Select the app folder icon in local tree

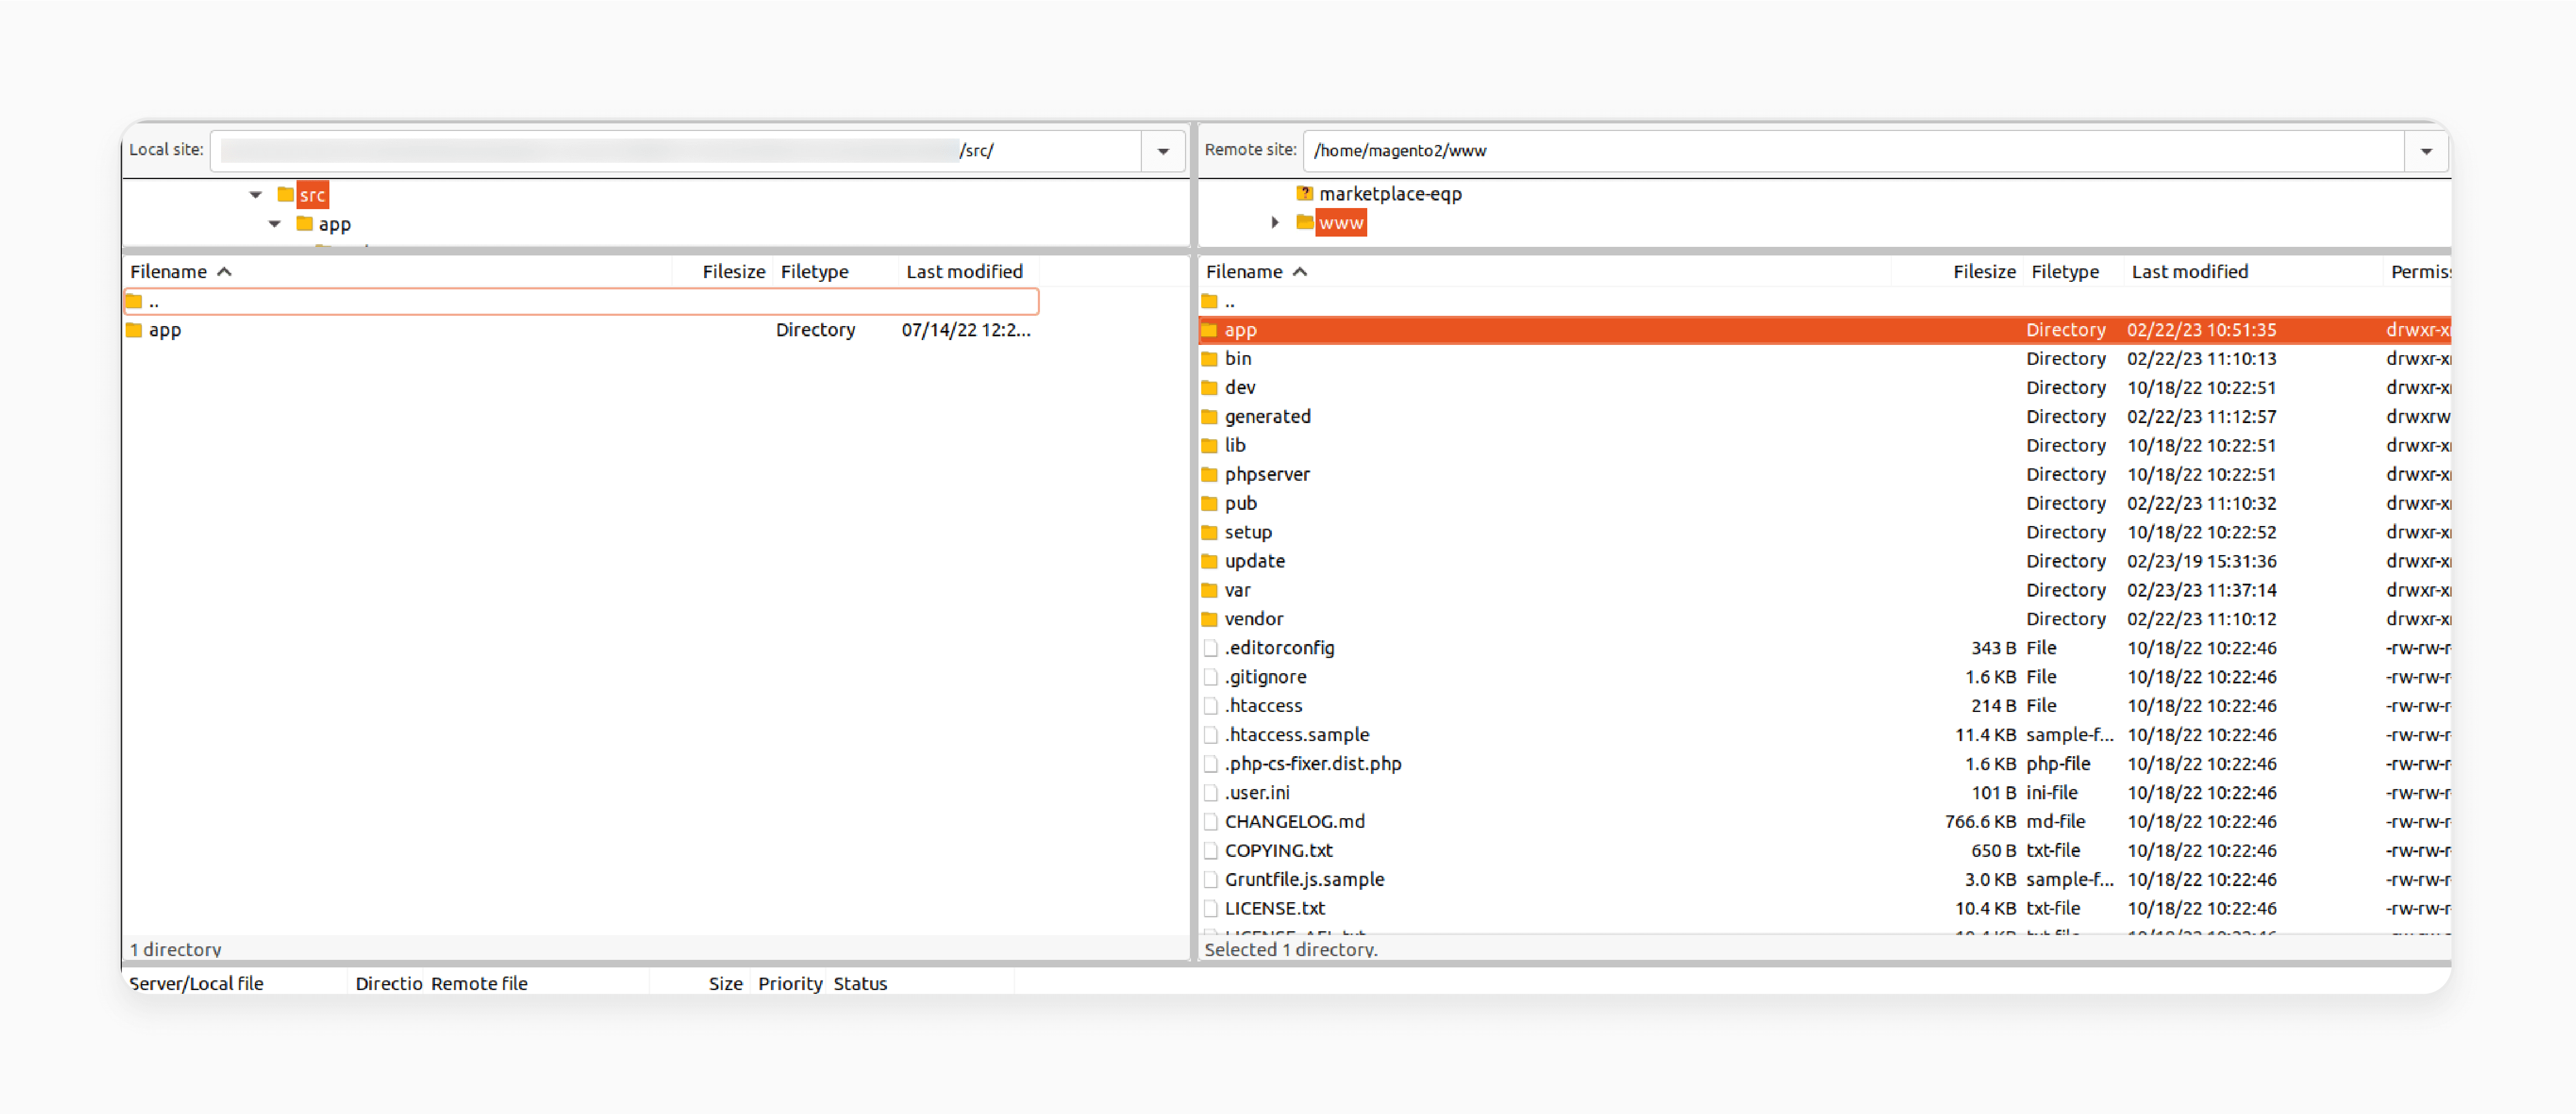(305, 224)
